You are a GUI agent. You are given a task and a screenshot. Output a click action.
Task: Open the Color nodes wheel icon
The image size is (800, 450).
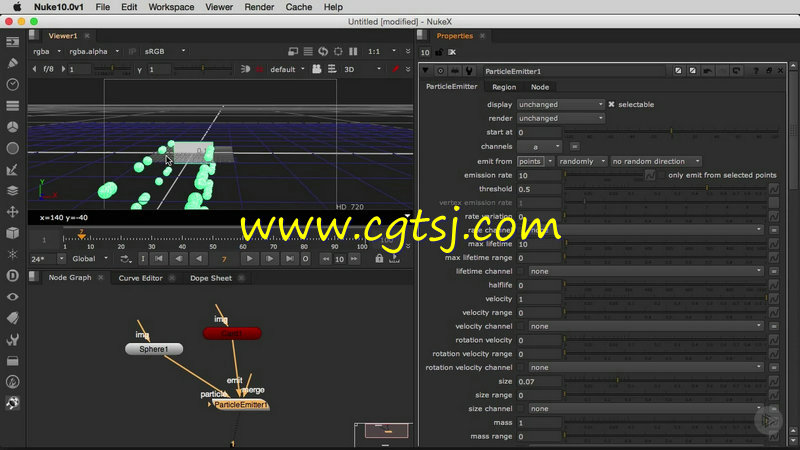(13, 127)
